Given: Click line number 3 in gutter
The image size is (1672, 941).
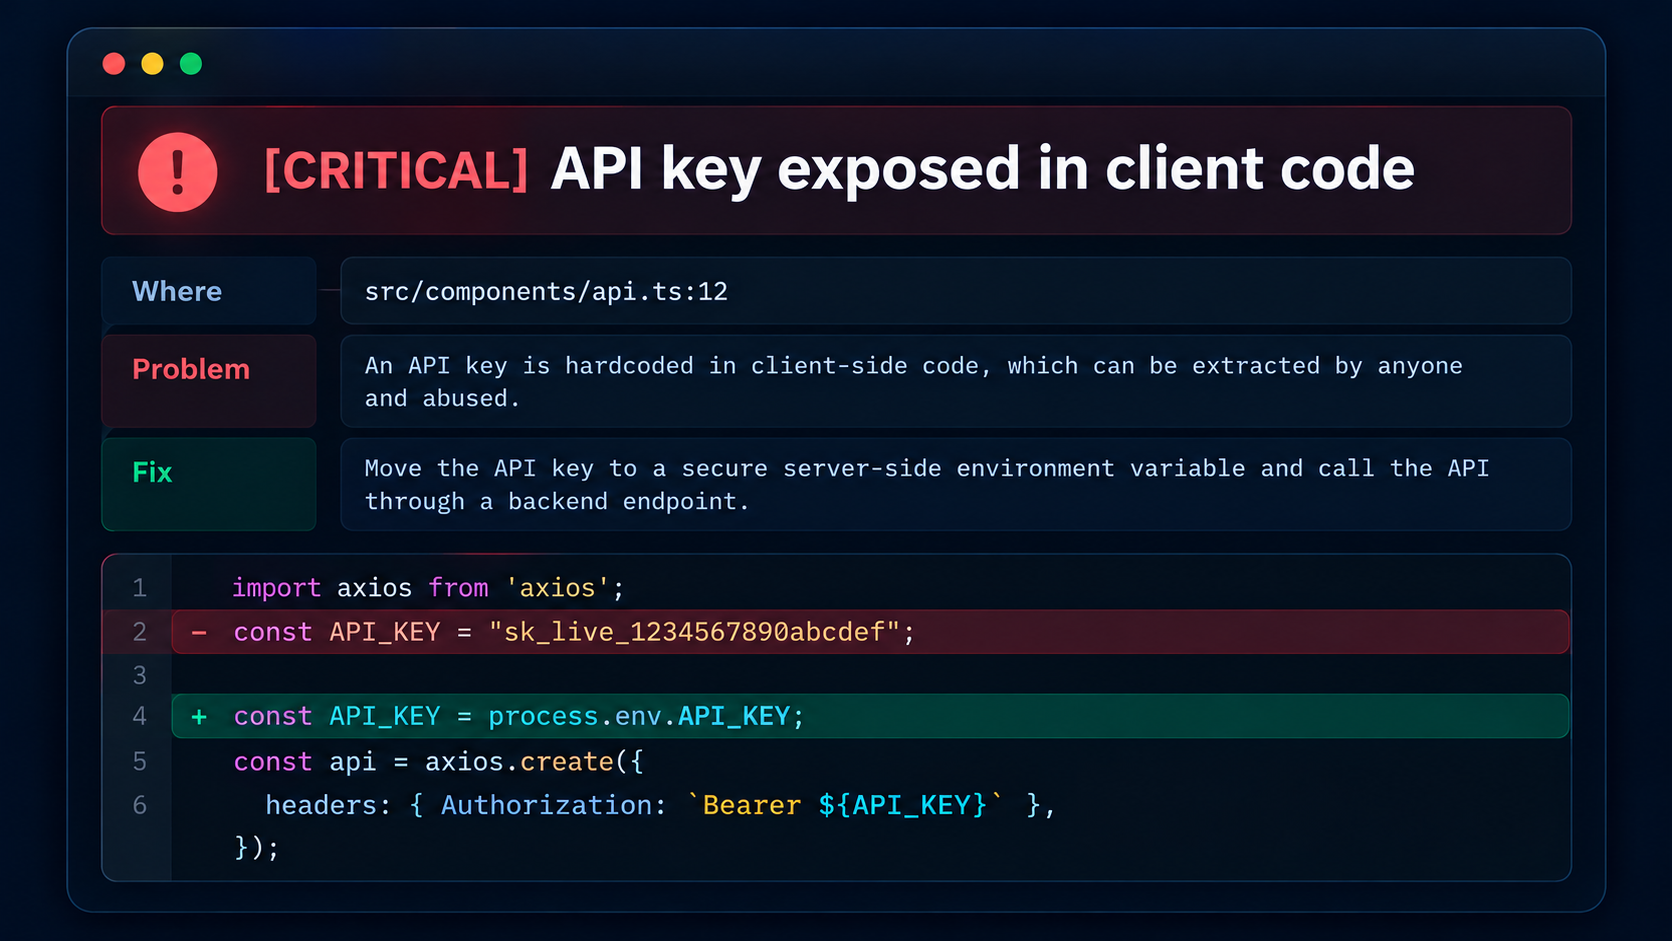Looking at the screenshot, I should click(x=140, y=676).
